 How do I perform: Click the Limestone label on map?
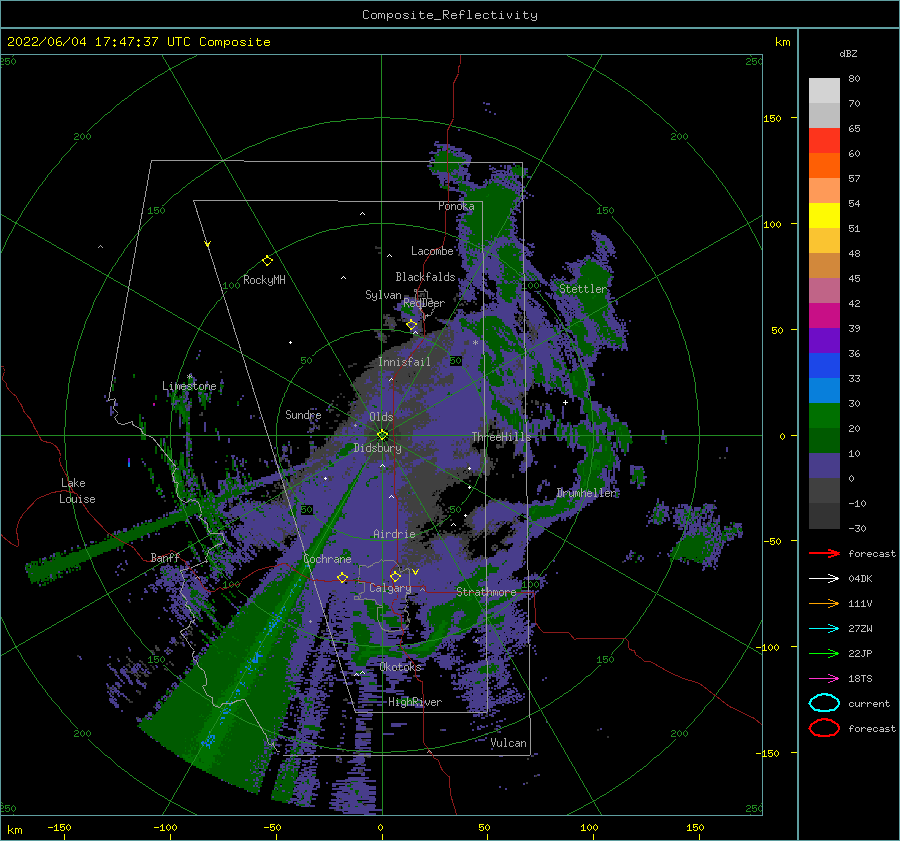[189, 386]
